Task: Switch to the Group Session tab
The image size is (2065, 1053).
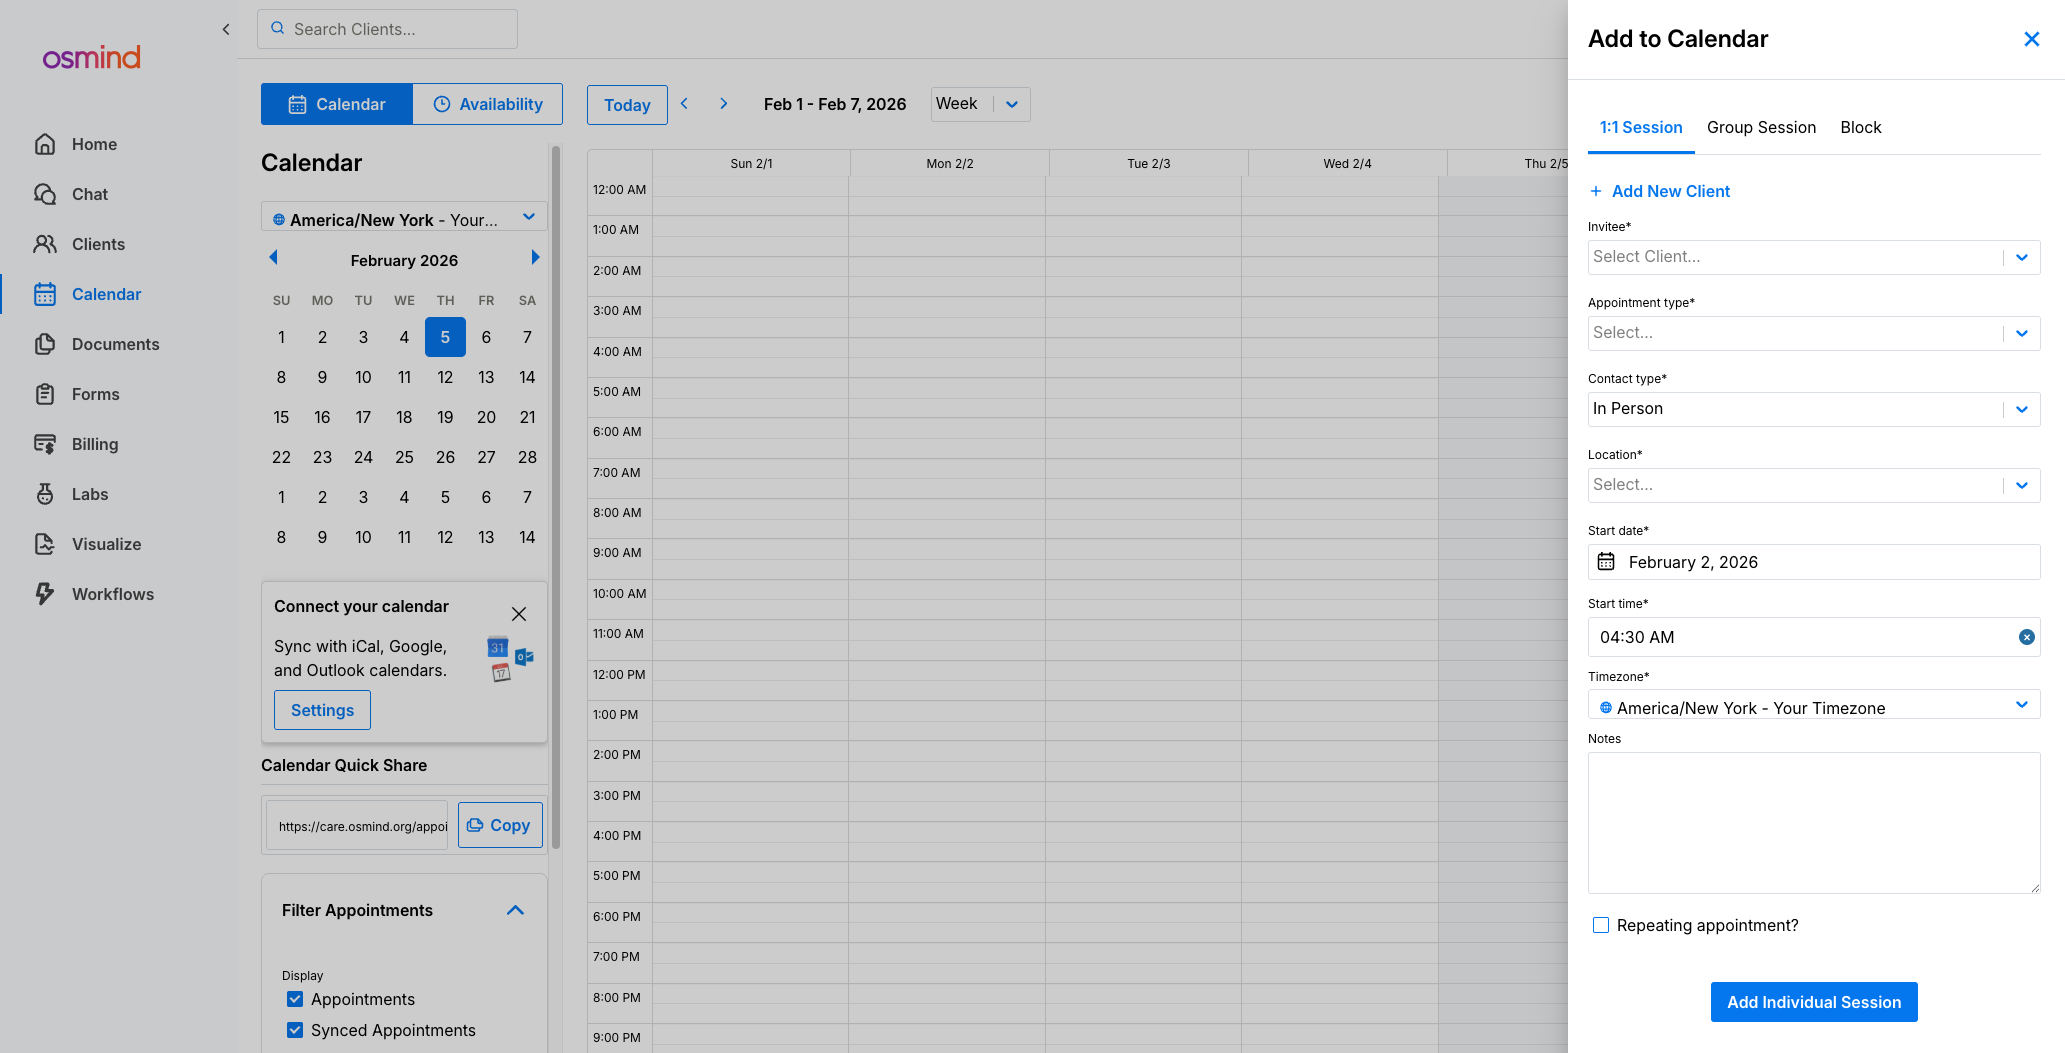Action: 1761,128
